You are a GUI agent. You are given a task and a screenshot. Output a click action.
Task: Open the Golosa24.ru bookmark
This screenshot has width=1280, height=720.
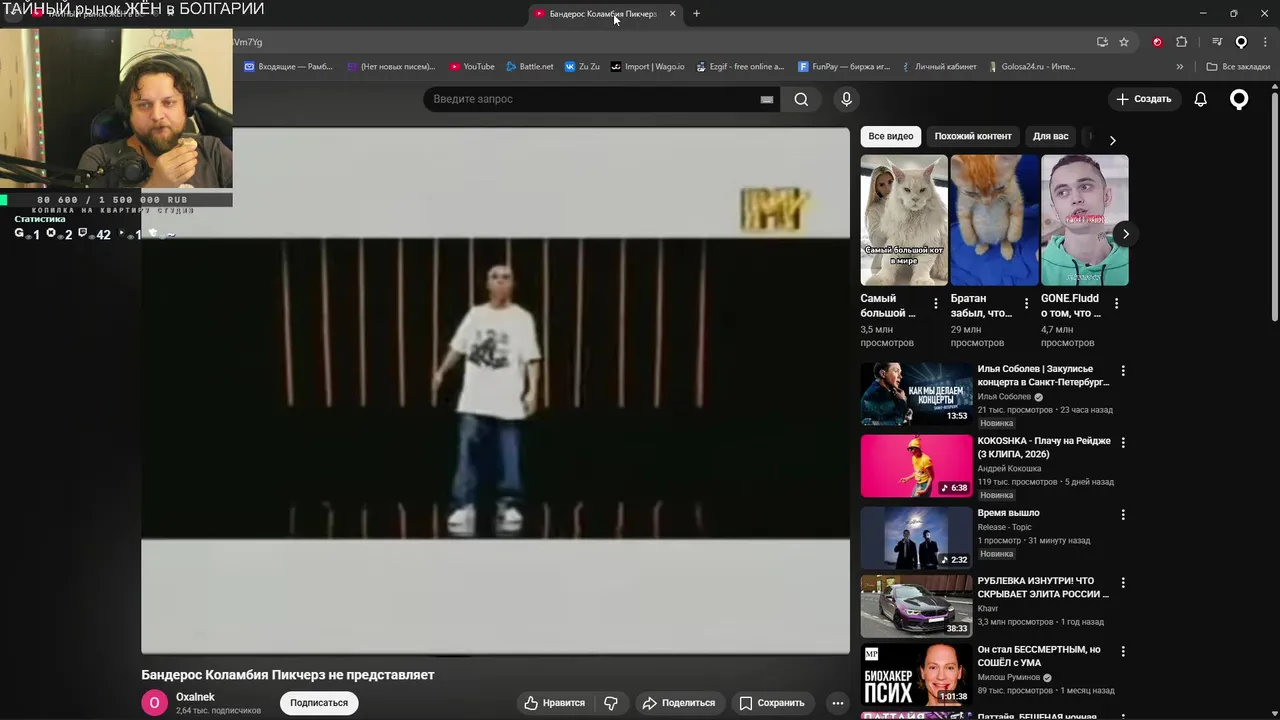pyautogui.click(x=1032, y=67)
